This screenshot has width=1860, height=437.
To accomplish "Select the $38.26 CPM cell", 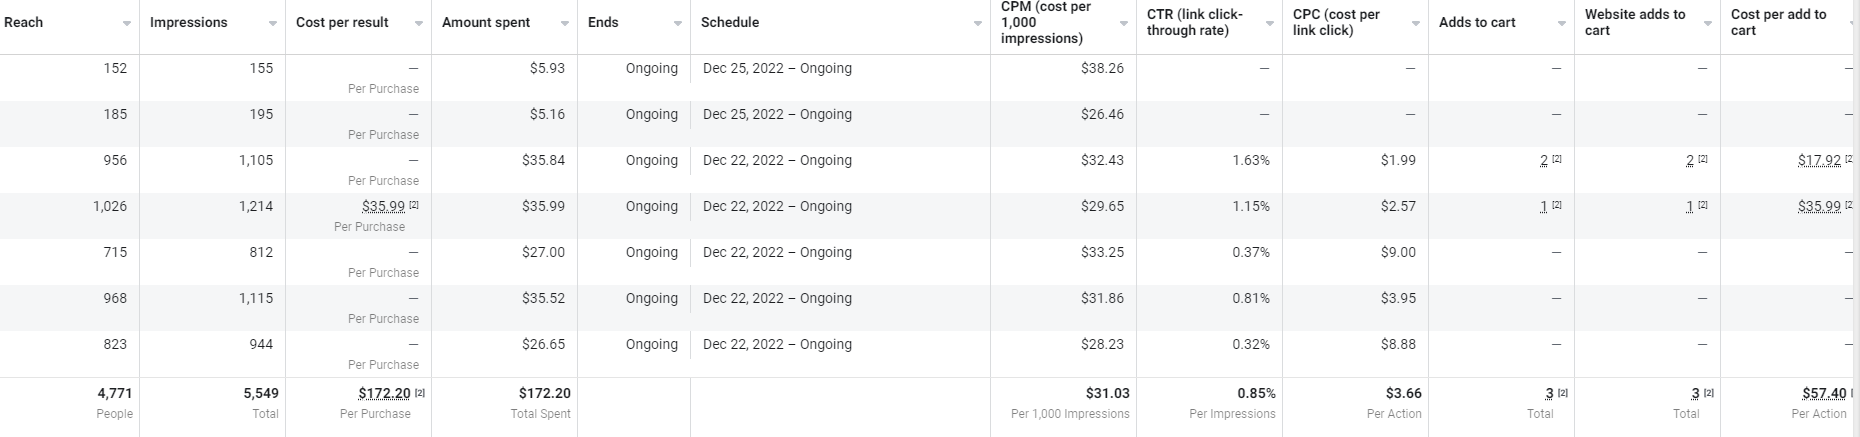I will point(1102,68).
